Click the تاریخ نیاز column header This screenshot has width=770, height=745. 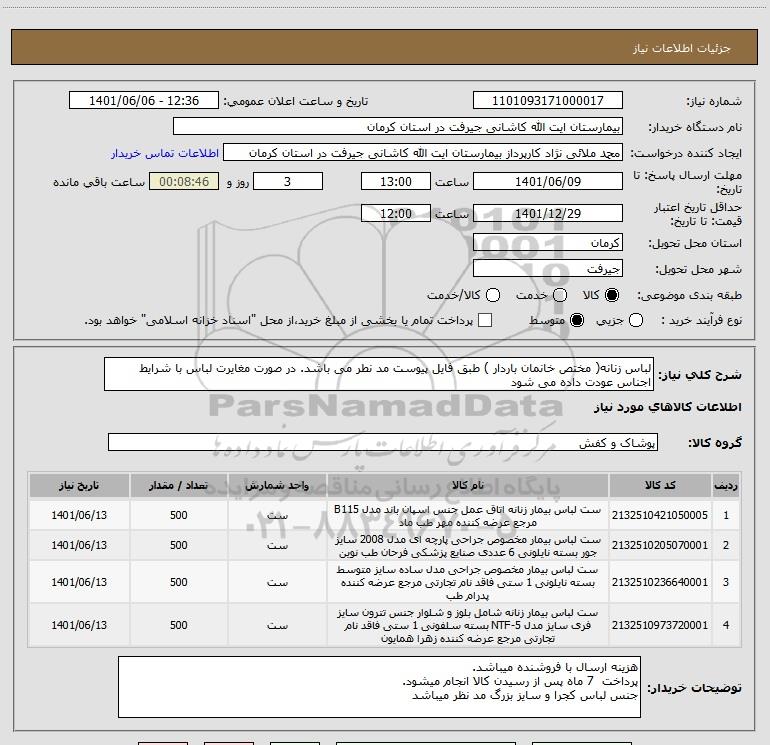pos(79,485)
